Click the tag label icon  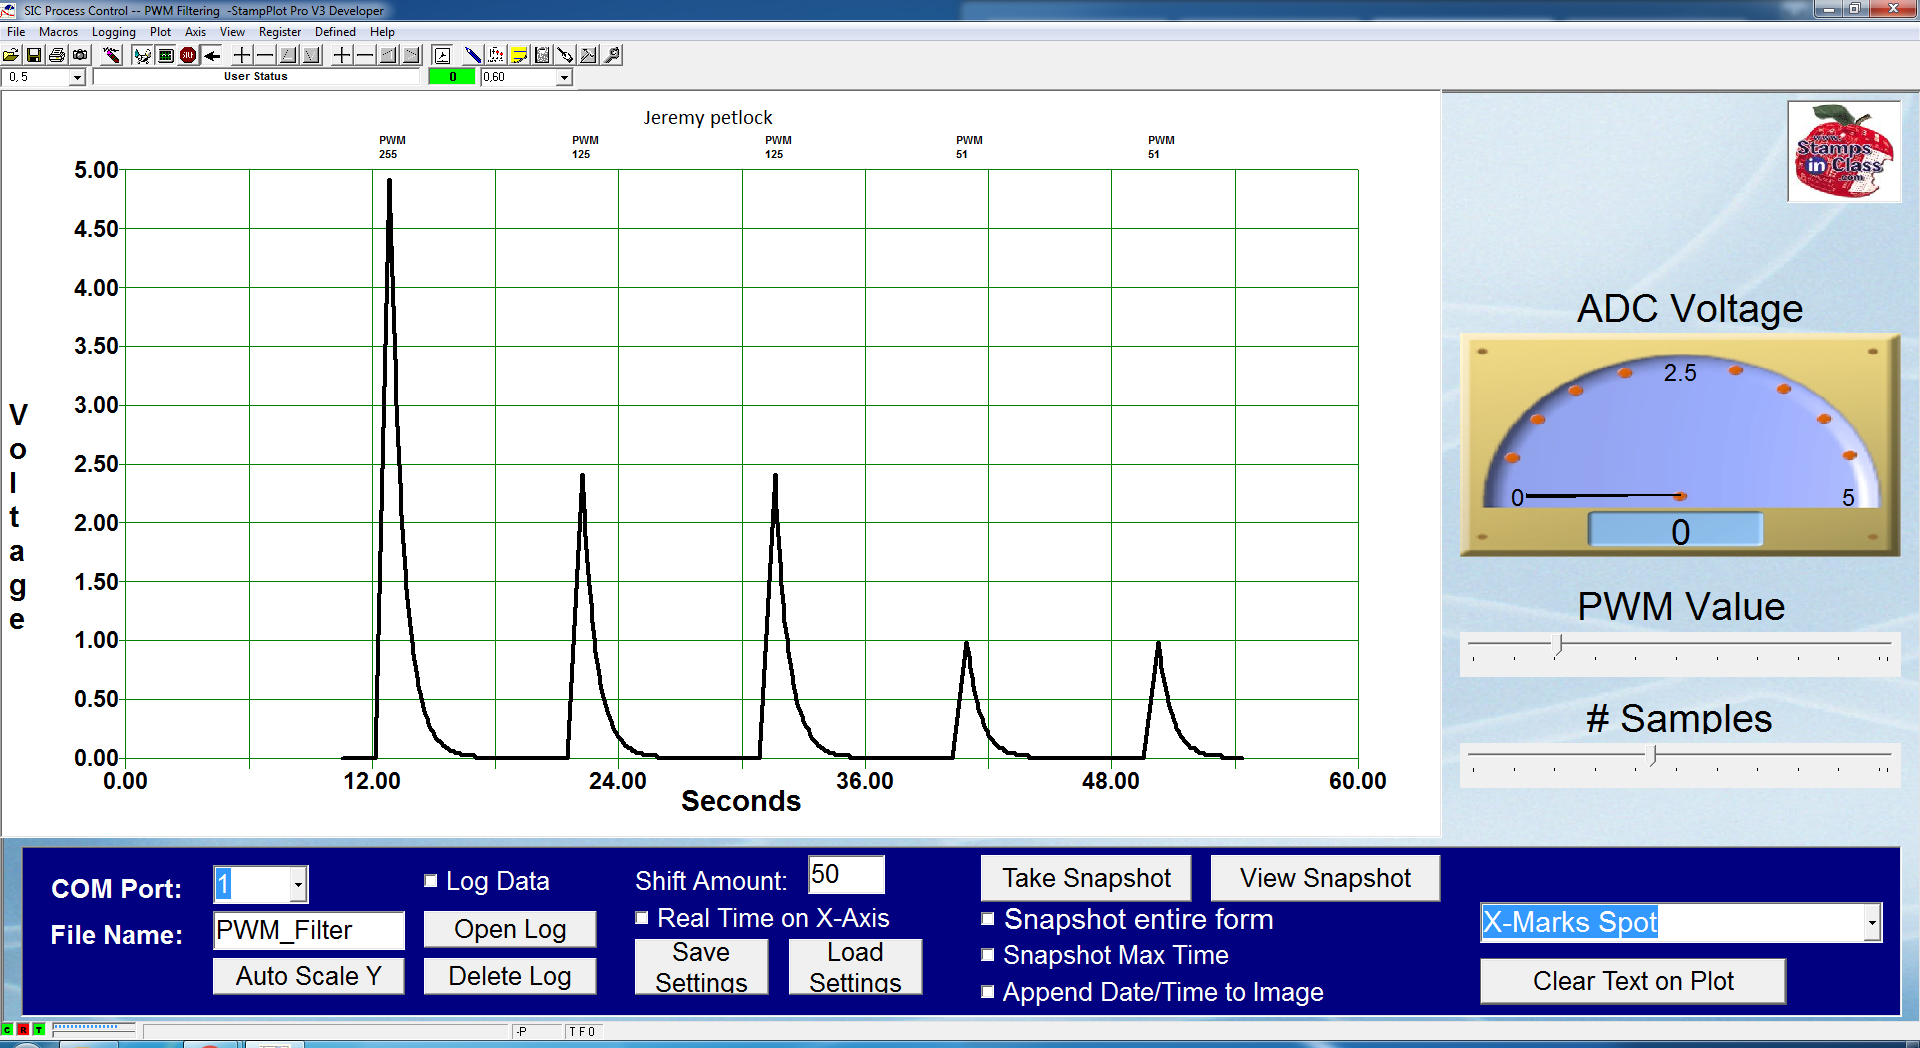[x=565, y=55]
